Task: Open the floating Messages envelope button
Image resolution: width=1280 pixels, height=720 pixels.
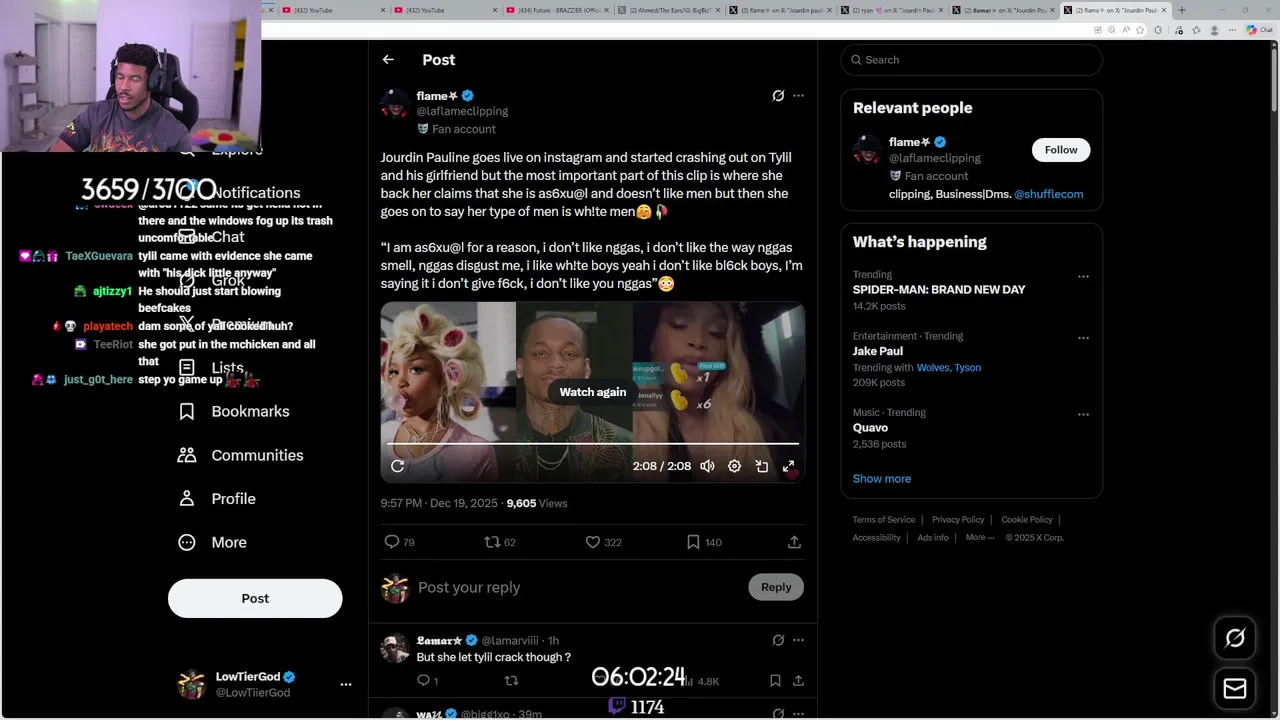Action: 1235,688
